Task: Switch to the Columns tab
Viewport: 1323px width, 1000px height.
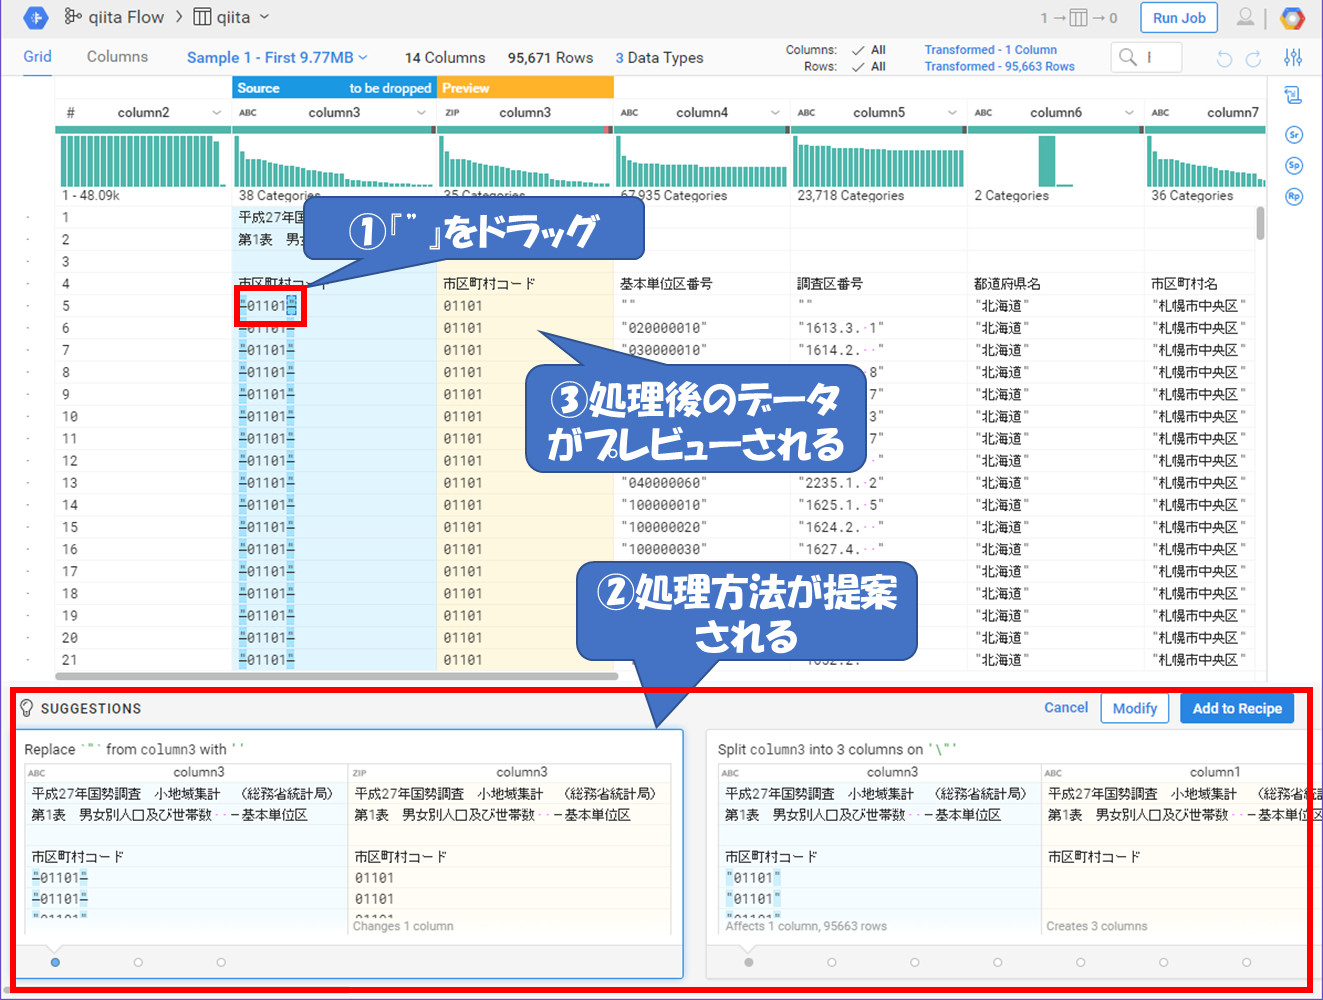Action: (117, 57)
